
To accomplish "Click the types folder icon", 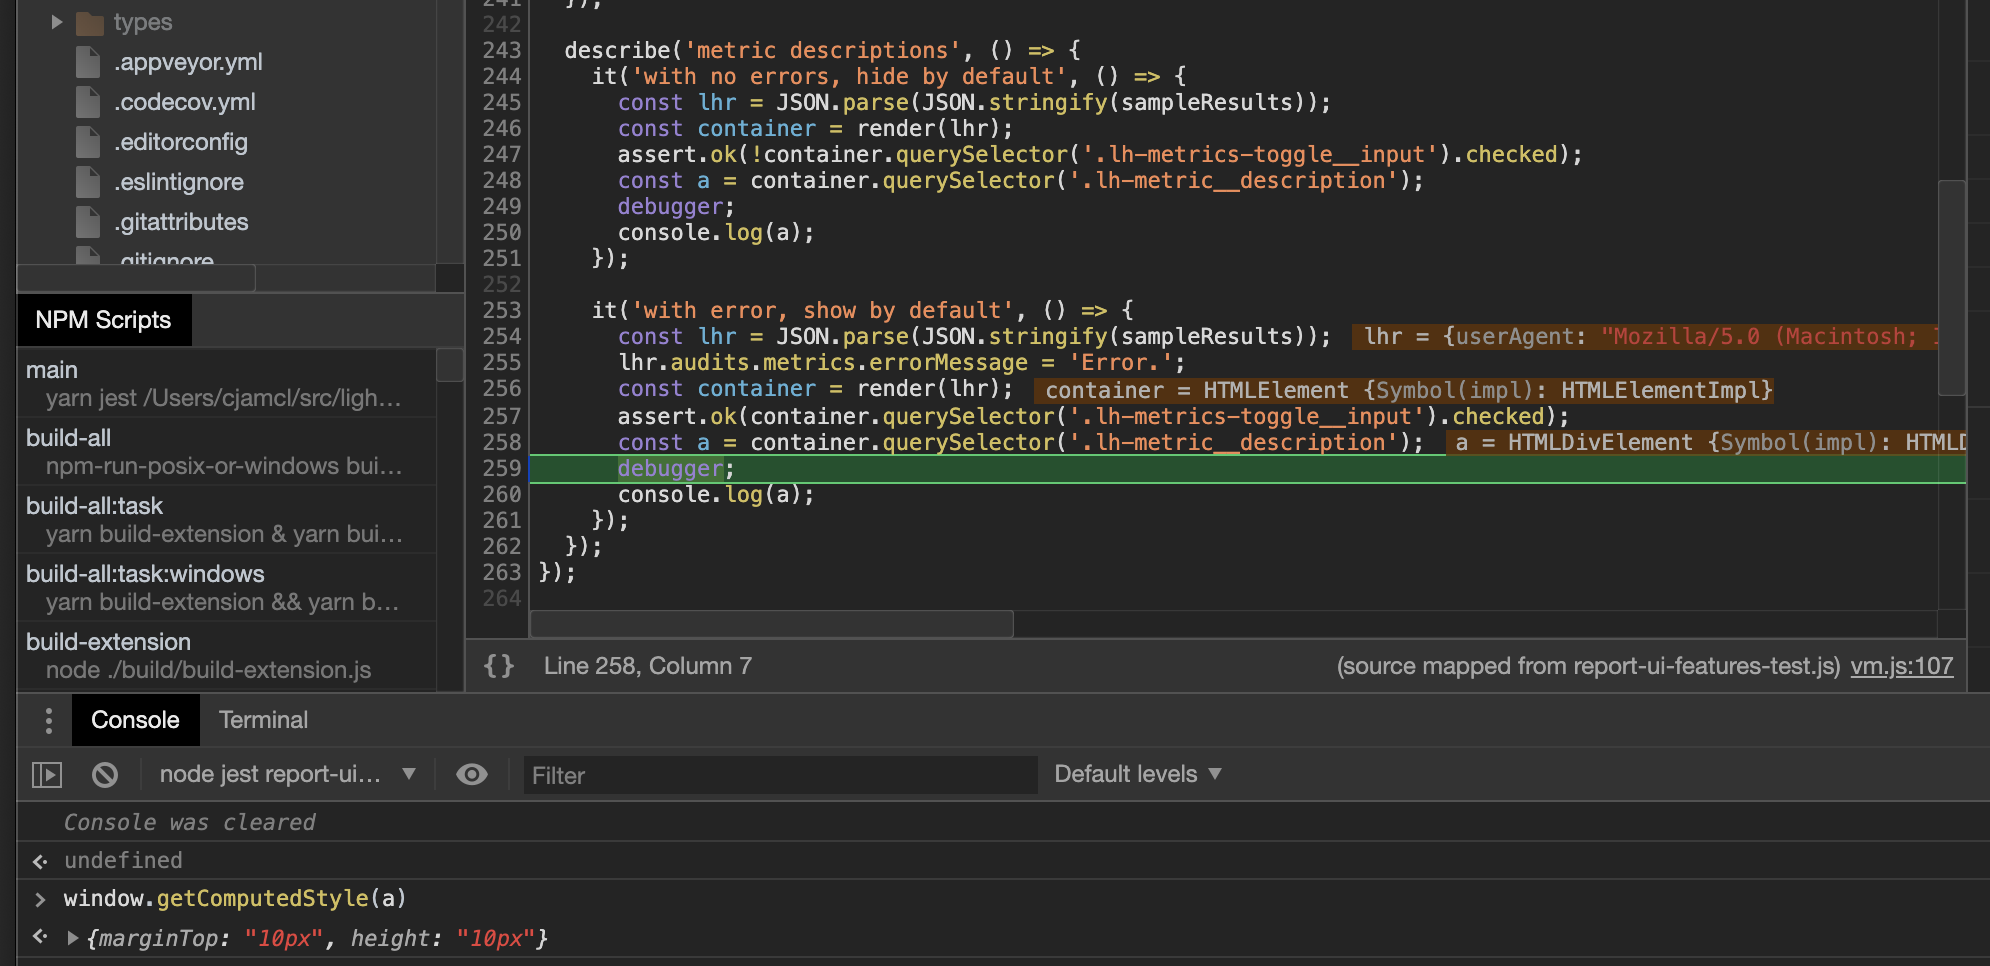I will [x=90, y=23].
